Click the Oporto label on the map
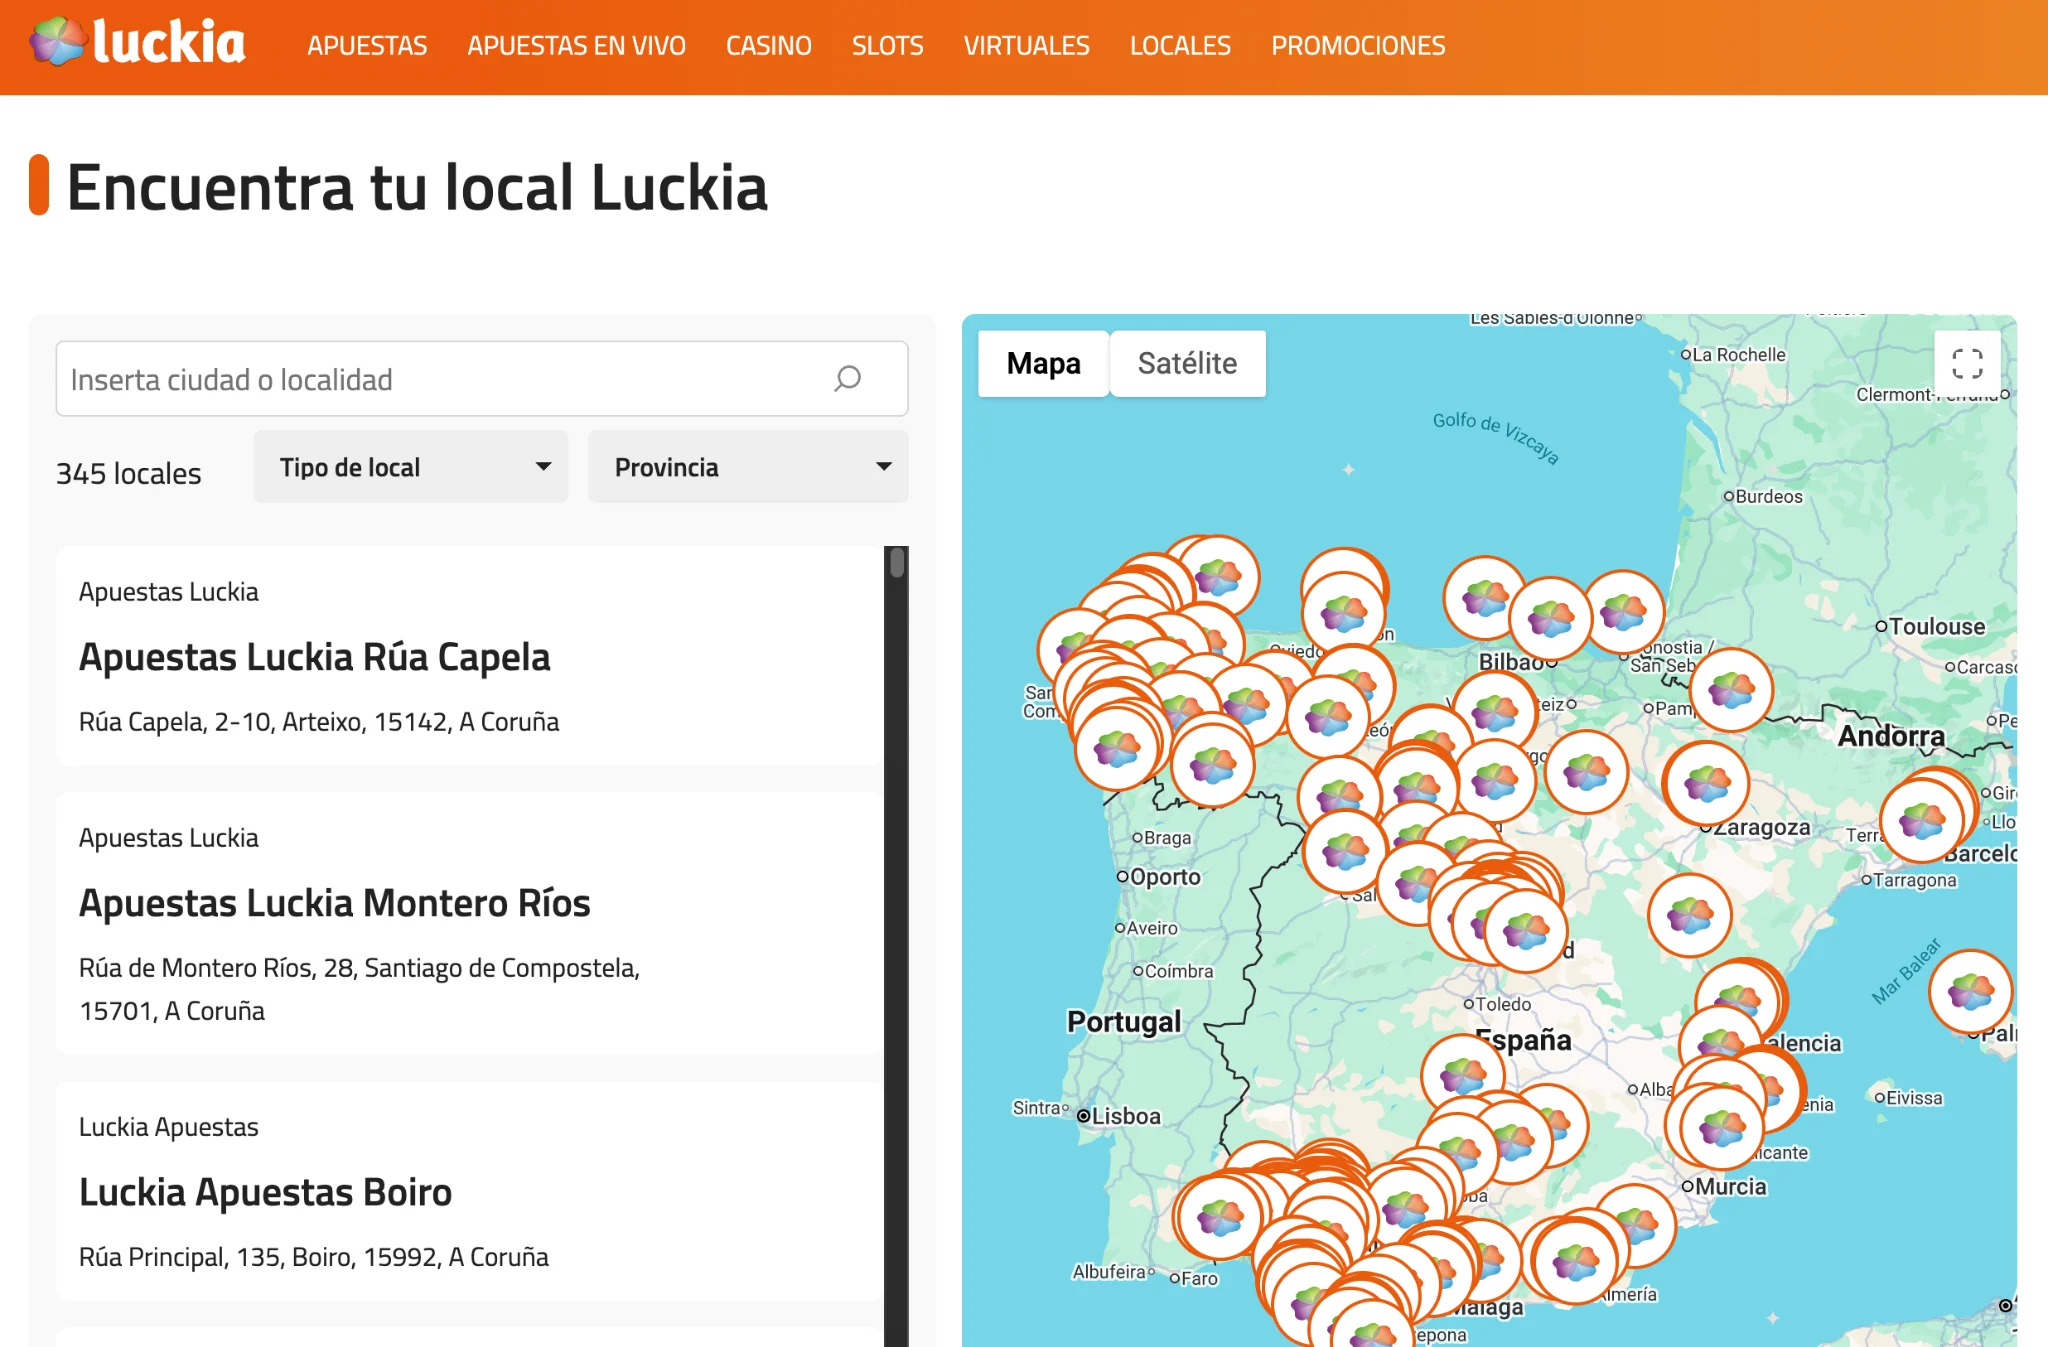Viewport: 2048px width, 1347px height. tap(1165, 877)
